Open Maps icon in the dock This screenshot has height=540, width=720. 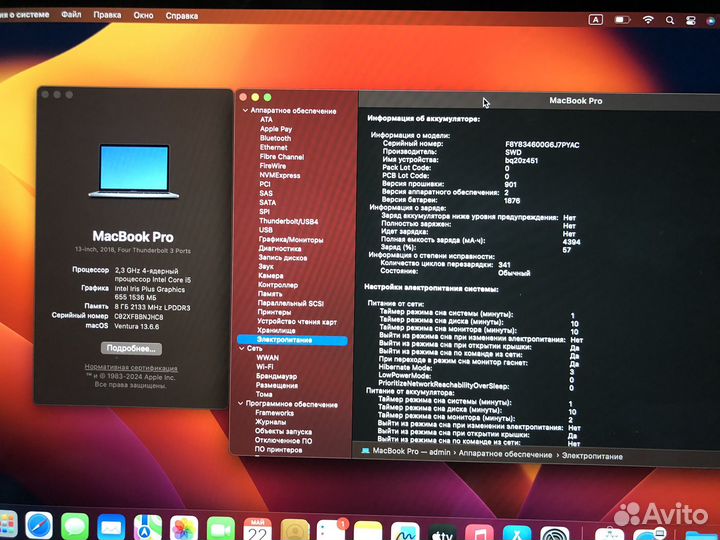(147, 529)
